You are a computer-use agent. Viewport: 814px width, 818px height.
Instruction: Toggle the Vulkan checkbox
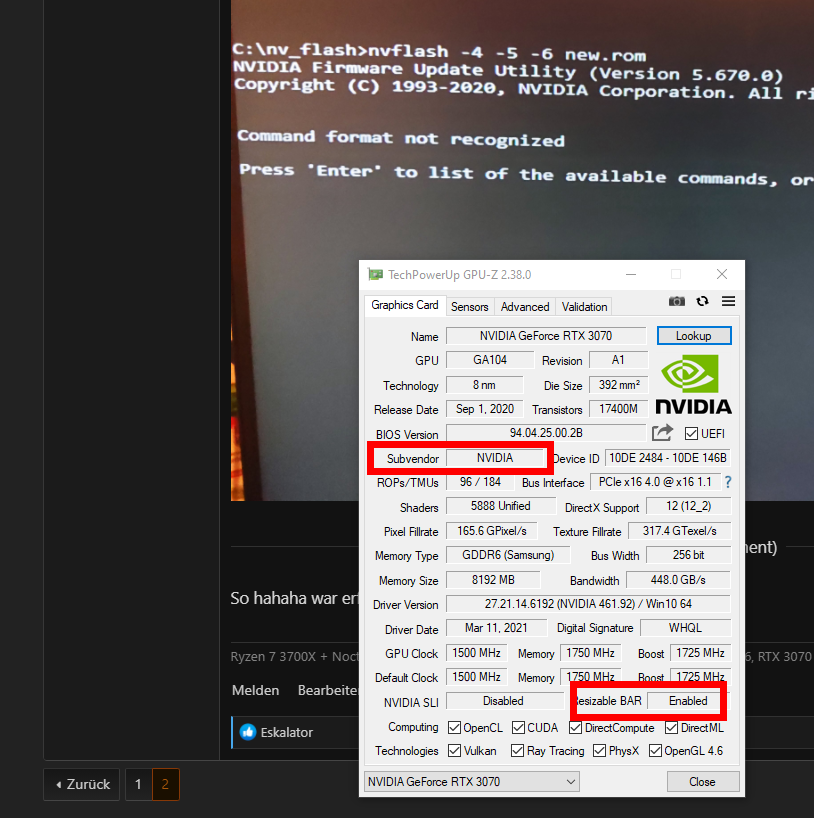tap(454, 750)
